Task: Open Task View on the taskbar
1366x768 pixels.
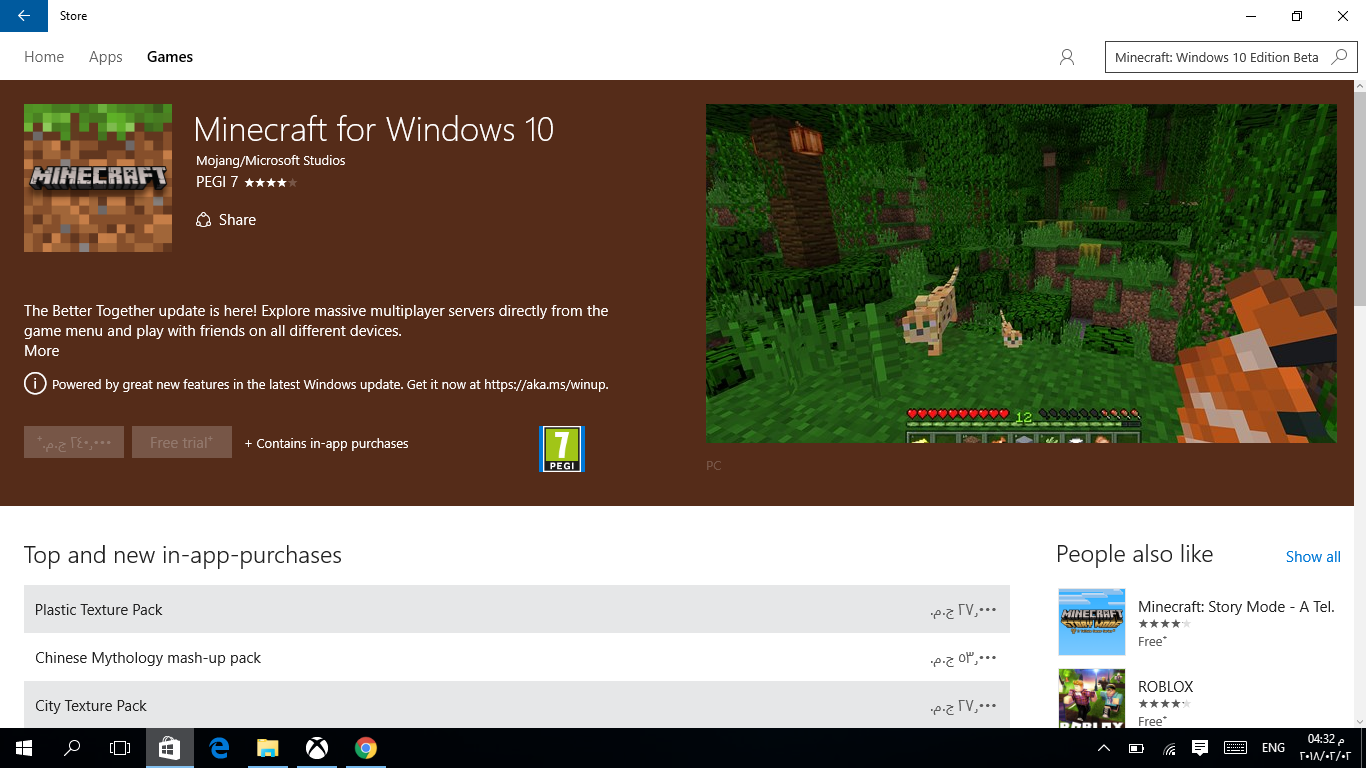Action: (x=120, y=748)
